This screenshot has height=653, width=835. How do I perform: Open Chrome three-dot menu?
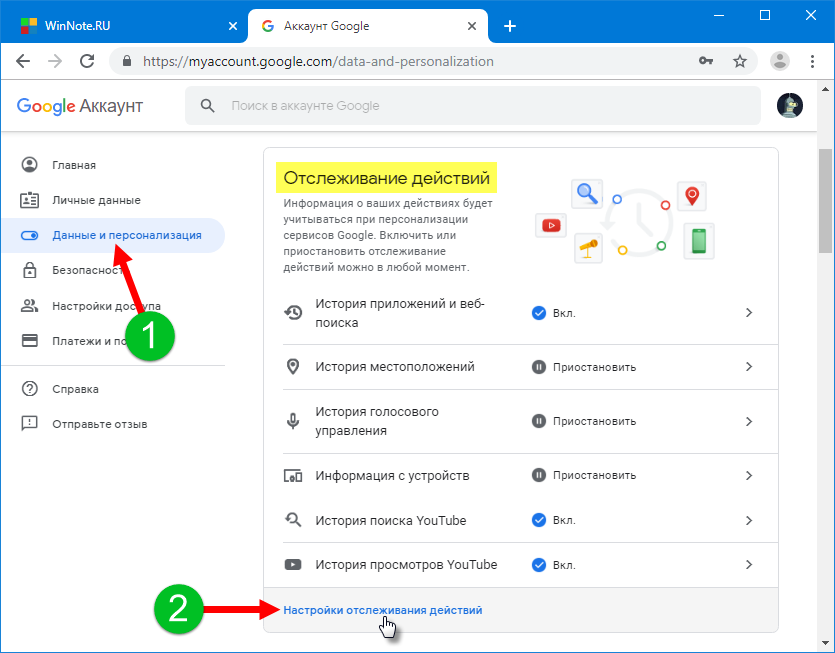(812, 61)
